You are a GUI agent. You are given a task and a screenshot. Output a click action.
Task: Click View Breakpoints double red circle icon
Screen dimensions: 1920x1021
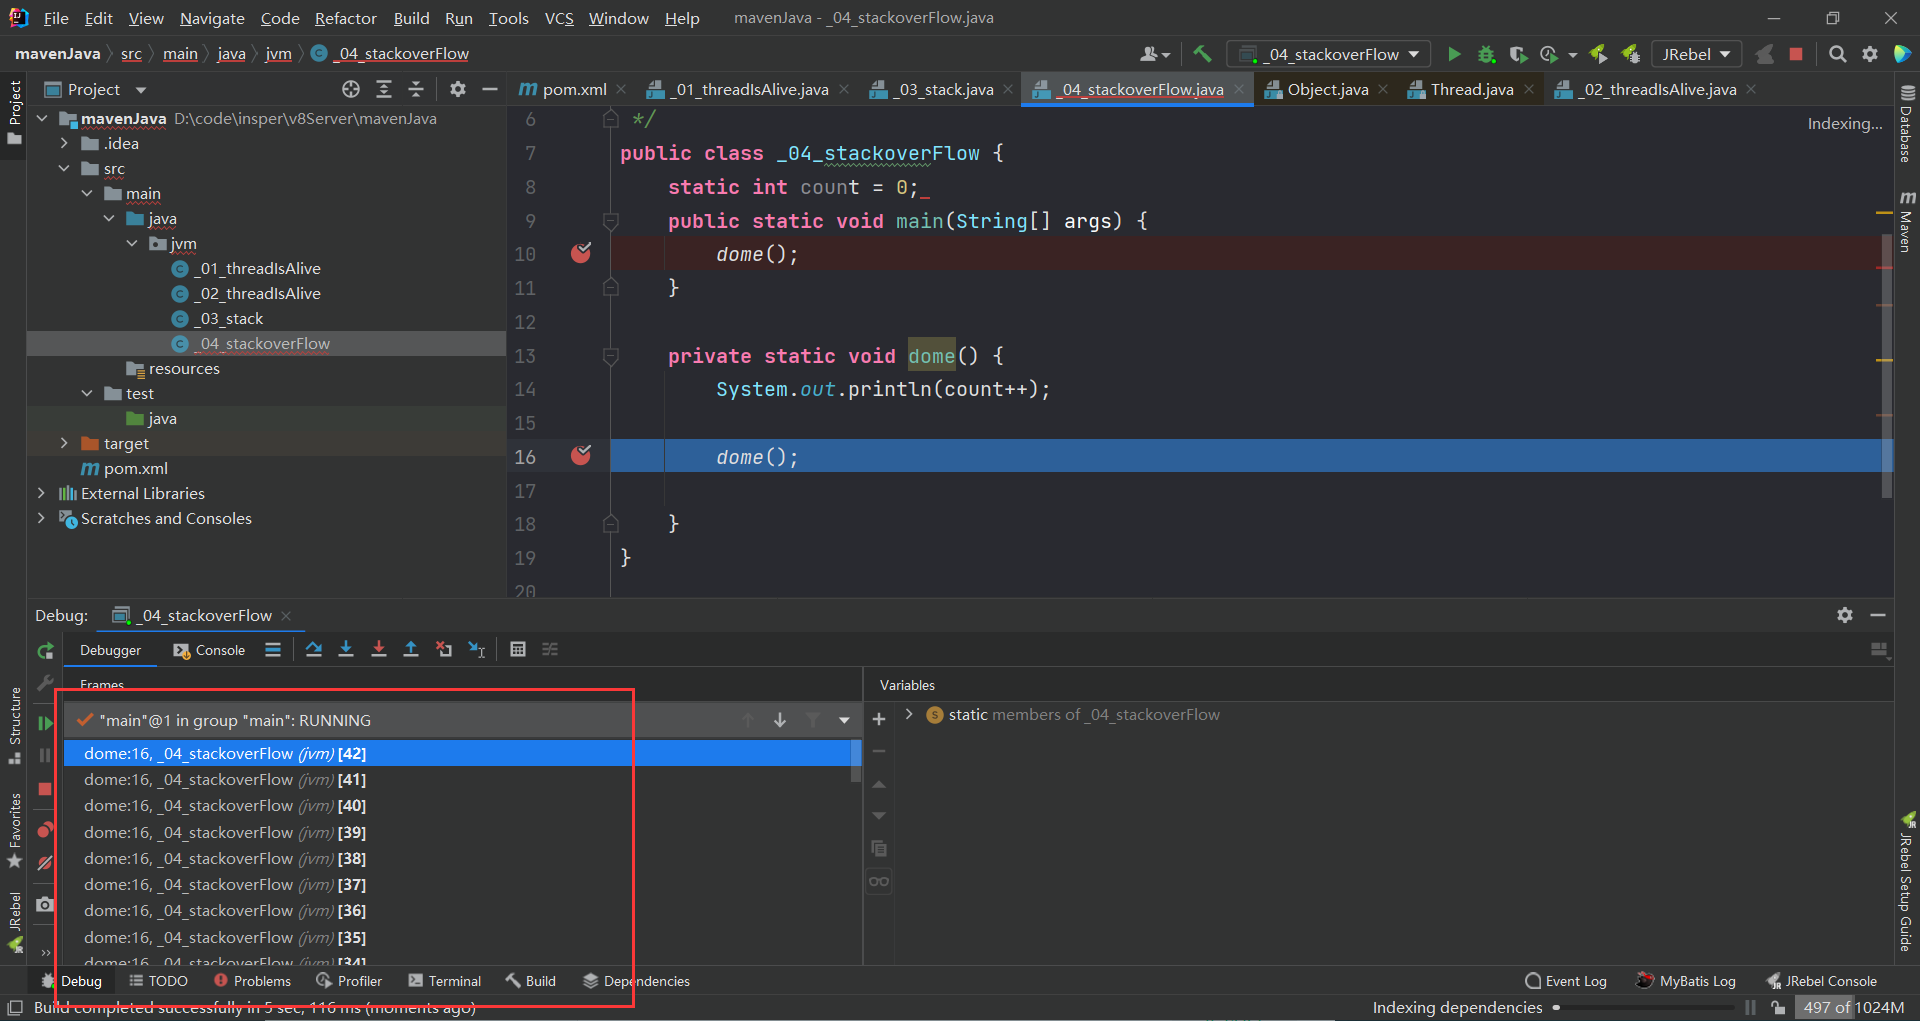pos(45,830)
